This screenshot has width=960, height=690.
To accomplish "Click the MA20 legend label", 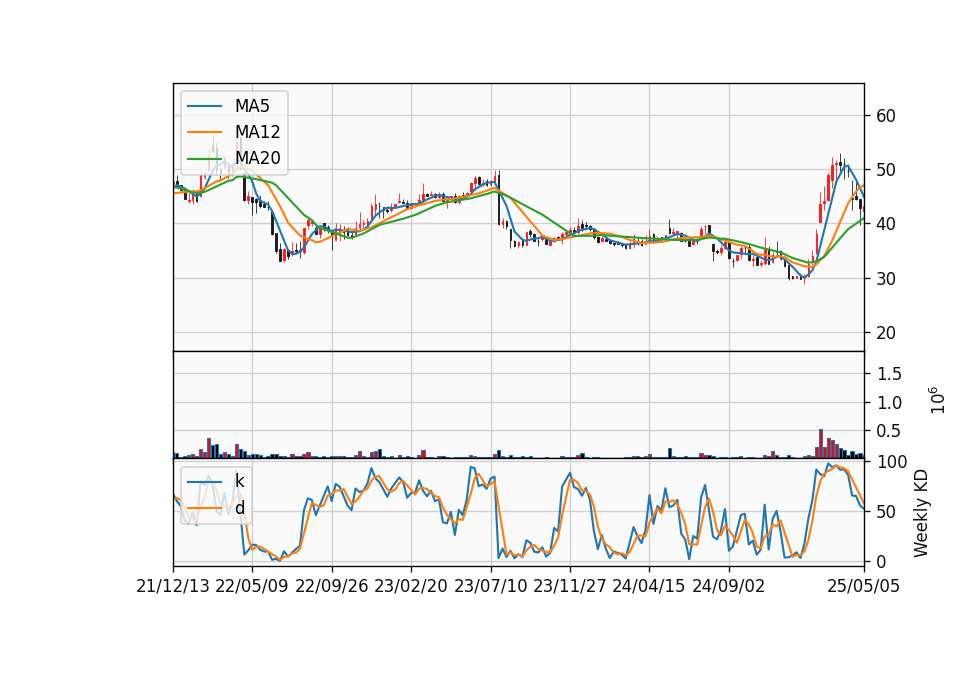I will click(257, 158).
